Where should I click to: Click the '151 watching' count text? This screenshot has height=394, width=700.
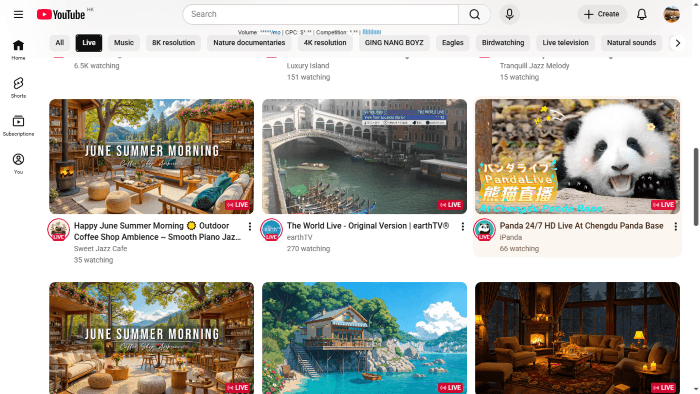pyautogui.click(x=308, y=77)
